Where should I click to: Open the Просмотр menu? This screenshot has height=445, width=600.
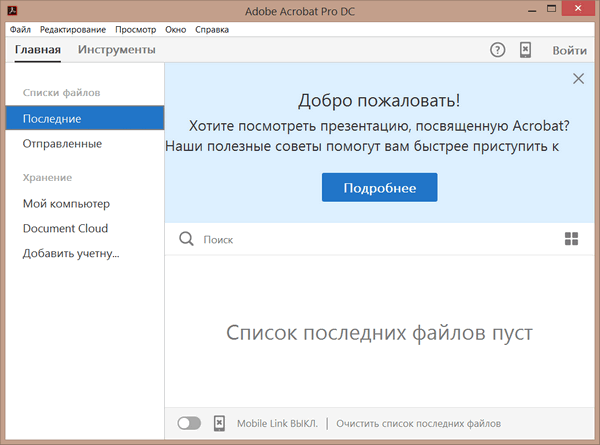(135, 29)
